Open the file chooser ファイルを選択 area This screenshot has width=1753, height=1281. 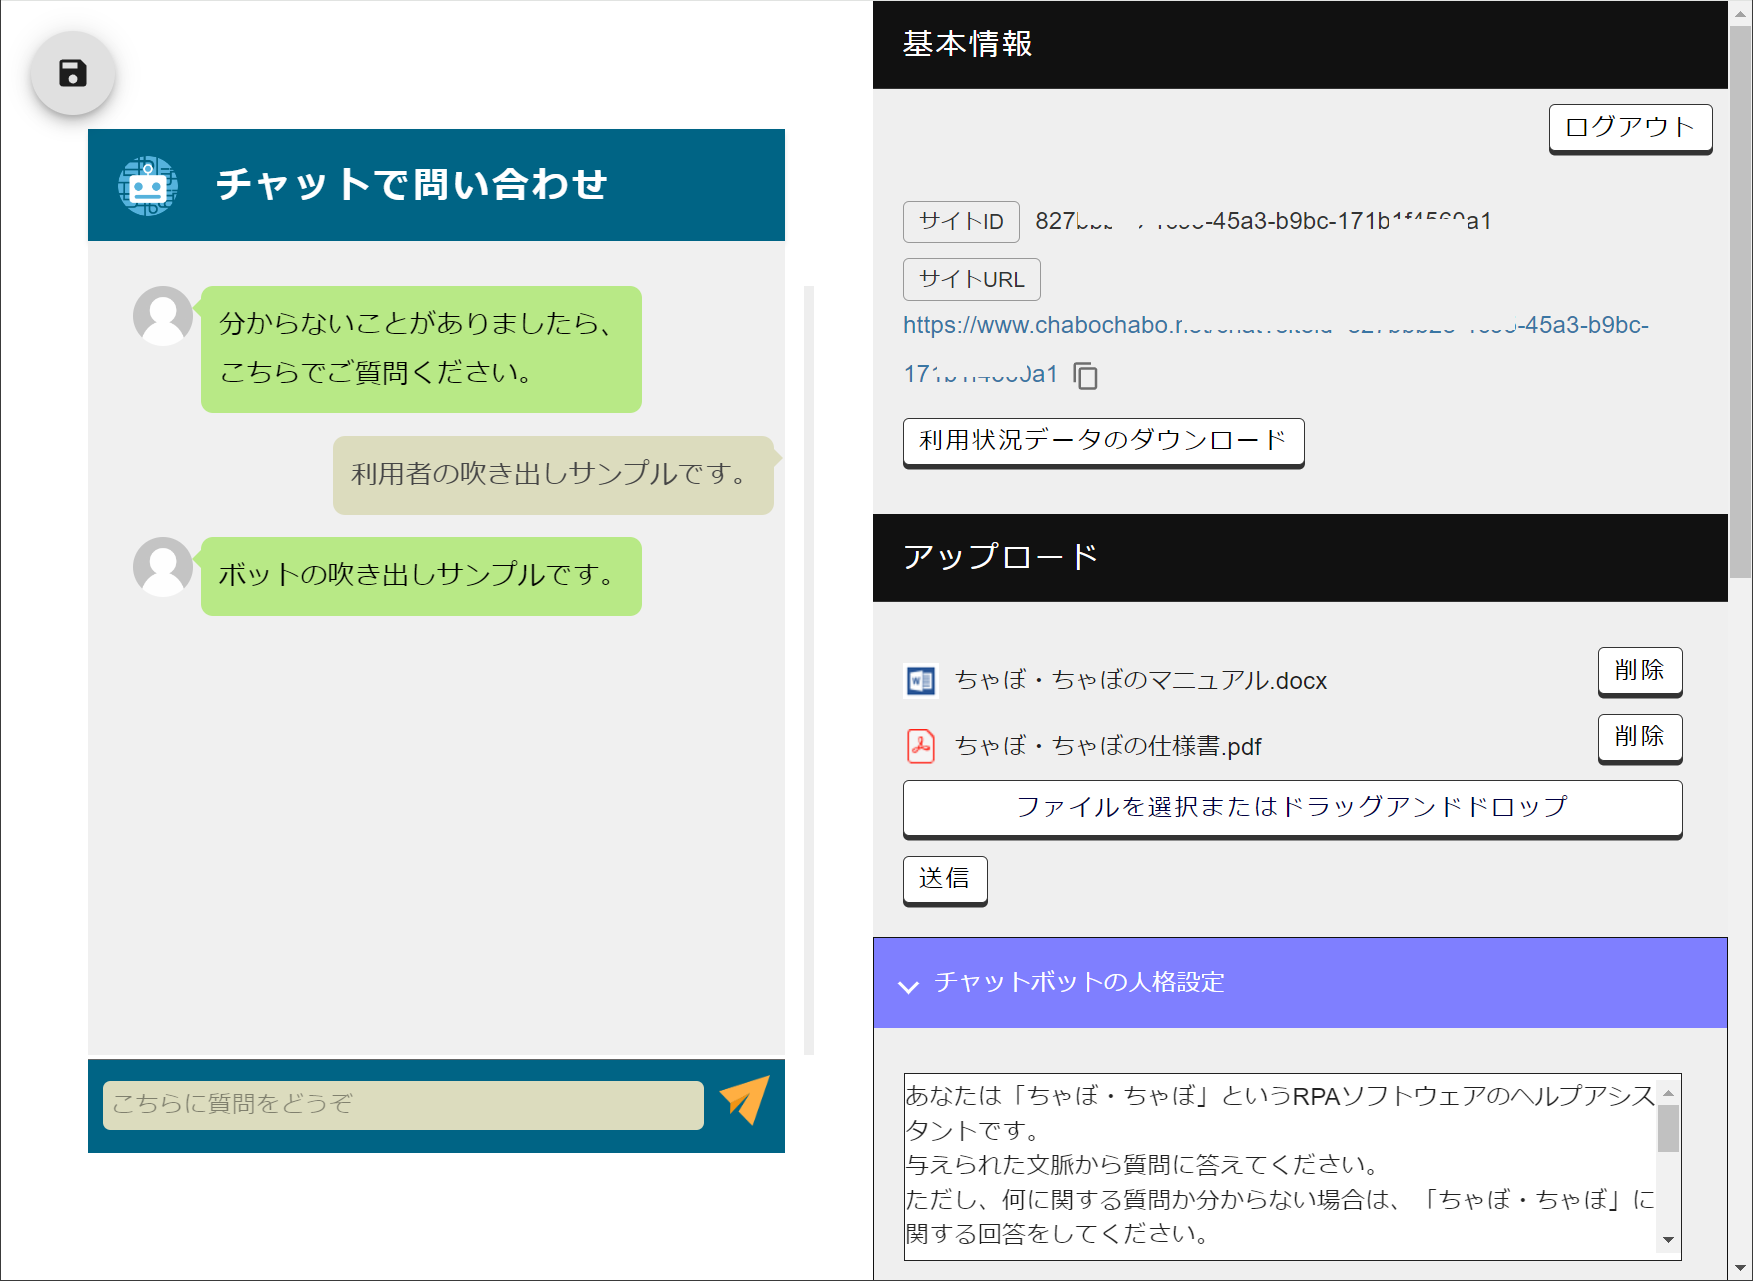[x=1292, y=807]
